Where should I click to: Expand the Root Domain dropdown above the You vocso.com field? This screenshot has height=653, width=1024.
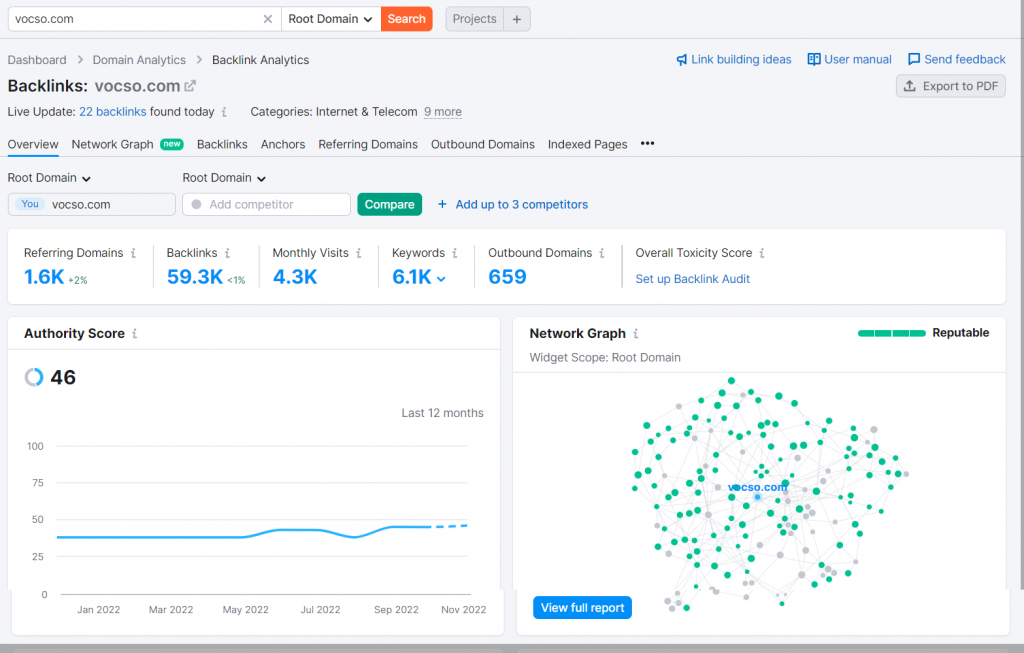click(x=49, y=178)
